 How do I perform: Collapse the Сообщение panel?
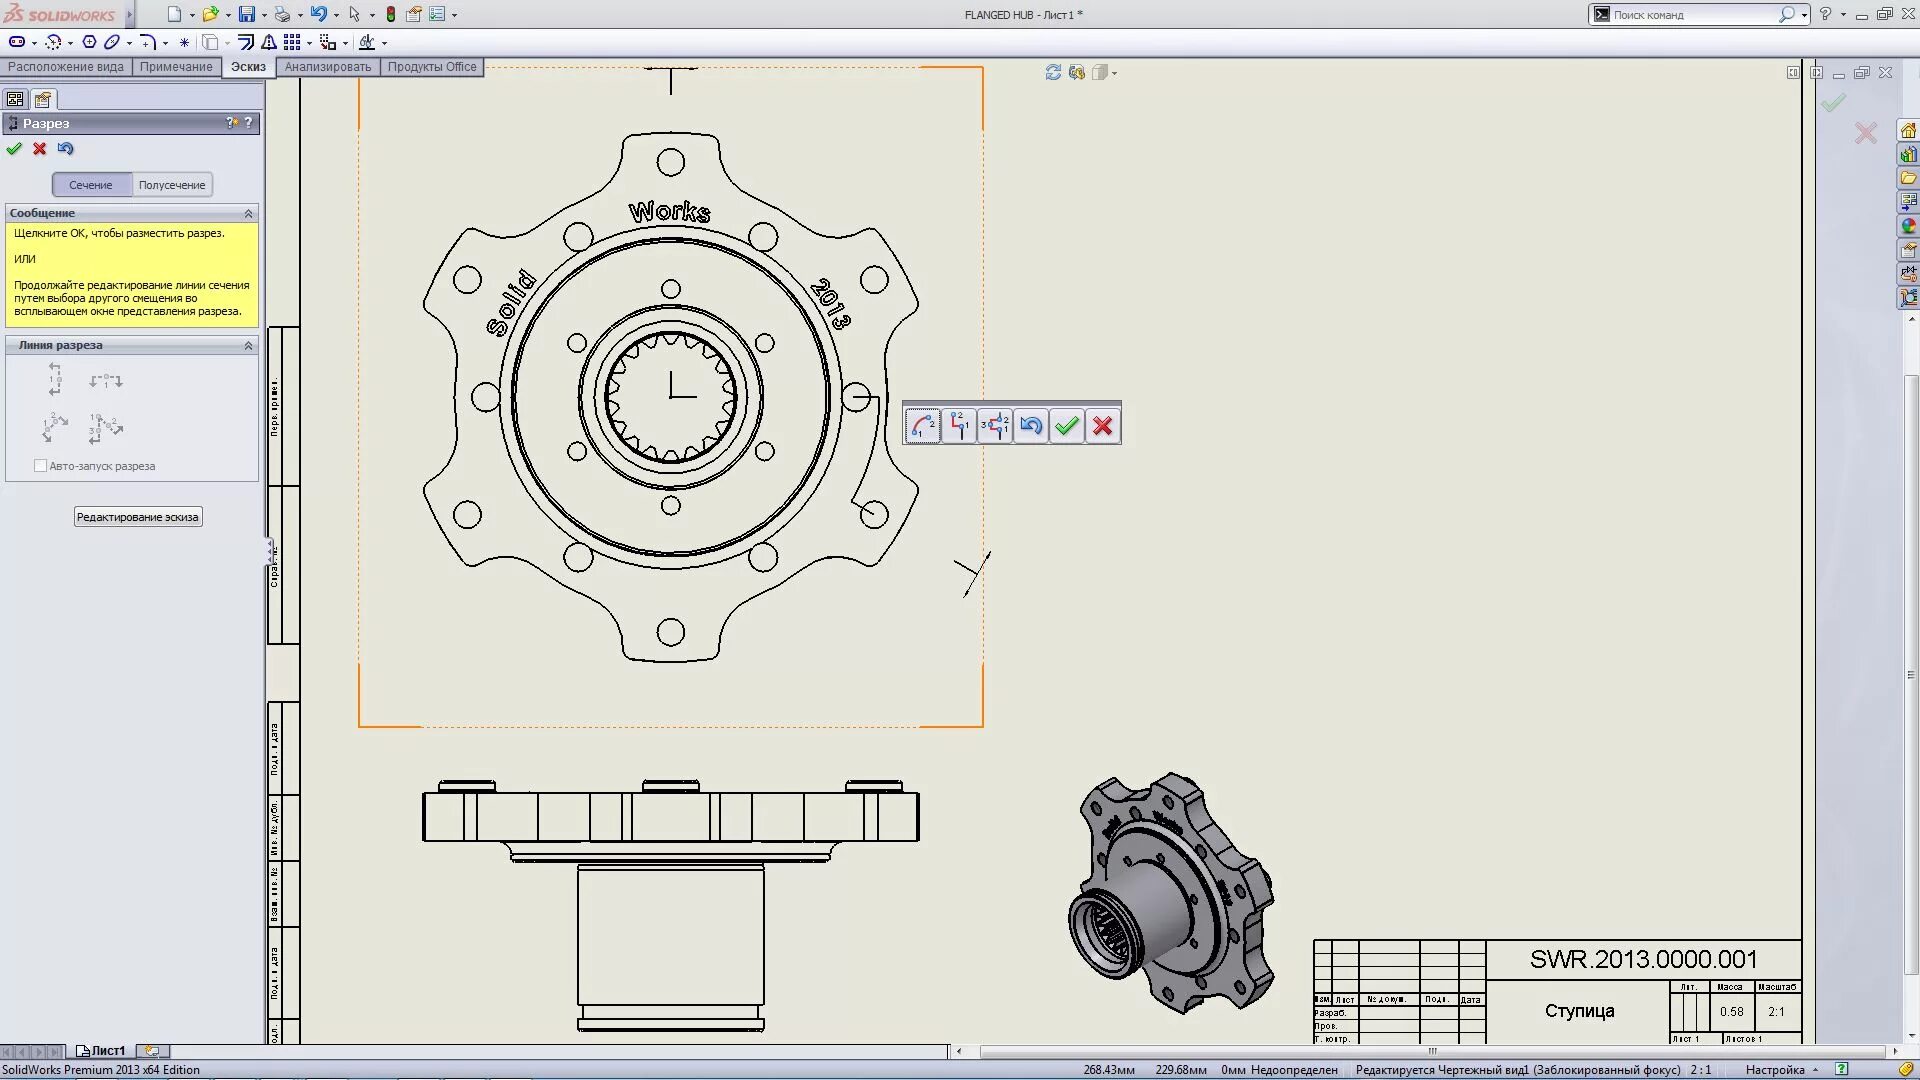(x=248, y=214)
